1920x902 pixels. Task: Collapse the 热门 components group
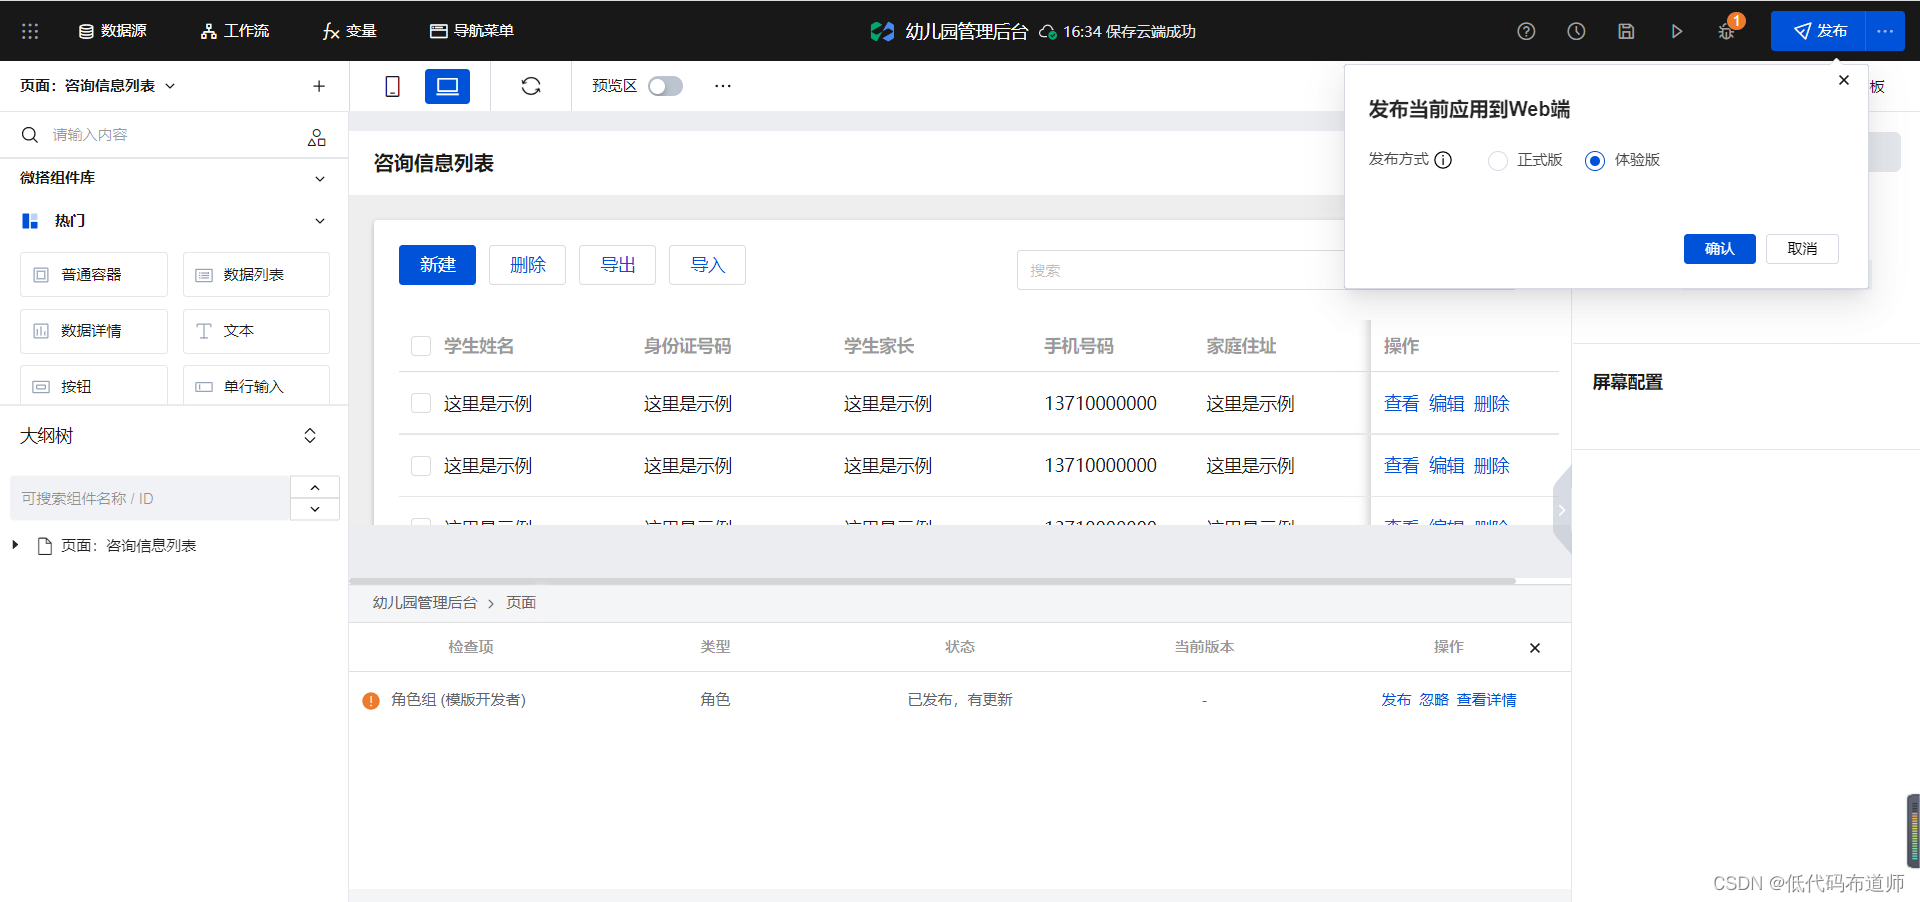pyautogui.click(x=320, y=221)
